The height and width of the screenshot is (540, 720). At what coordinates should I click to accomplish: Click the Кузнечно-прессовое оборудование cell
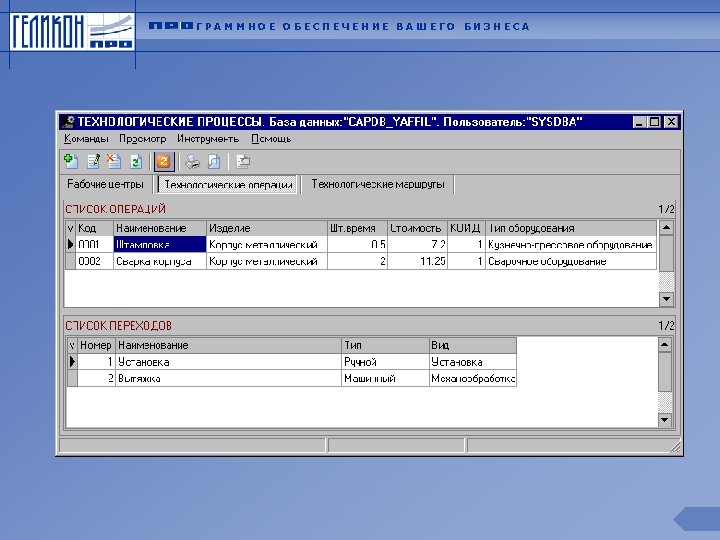571,244
